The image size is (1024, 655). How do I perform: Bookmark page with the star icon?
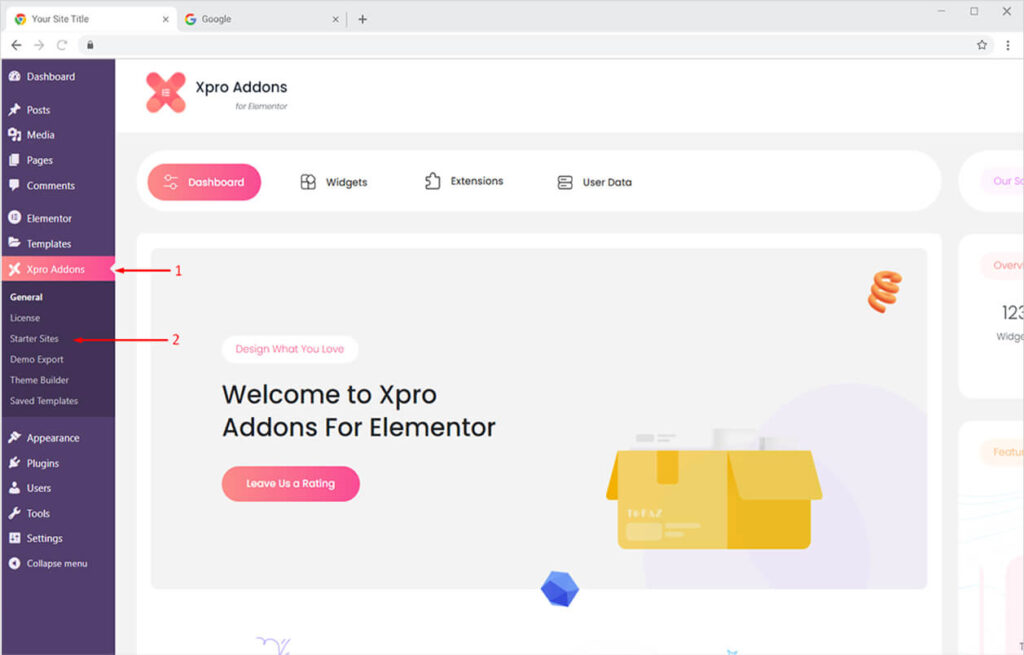tap(982, 45)
